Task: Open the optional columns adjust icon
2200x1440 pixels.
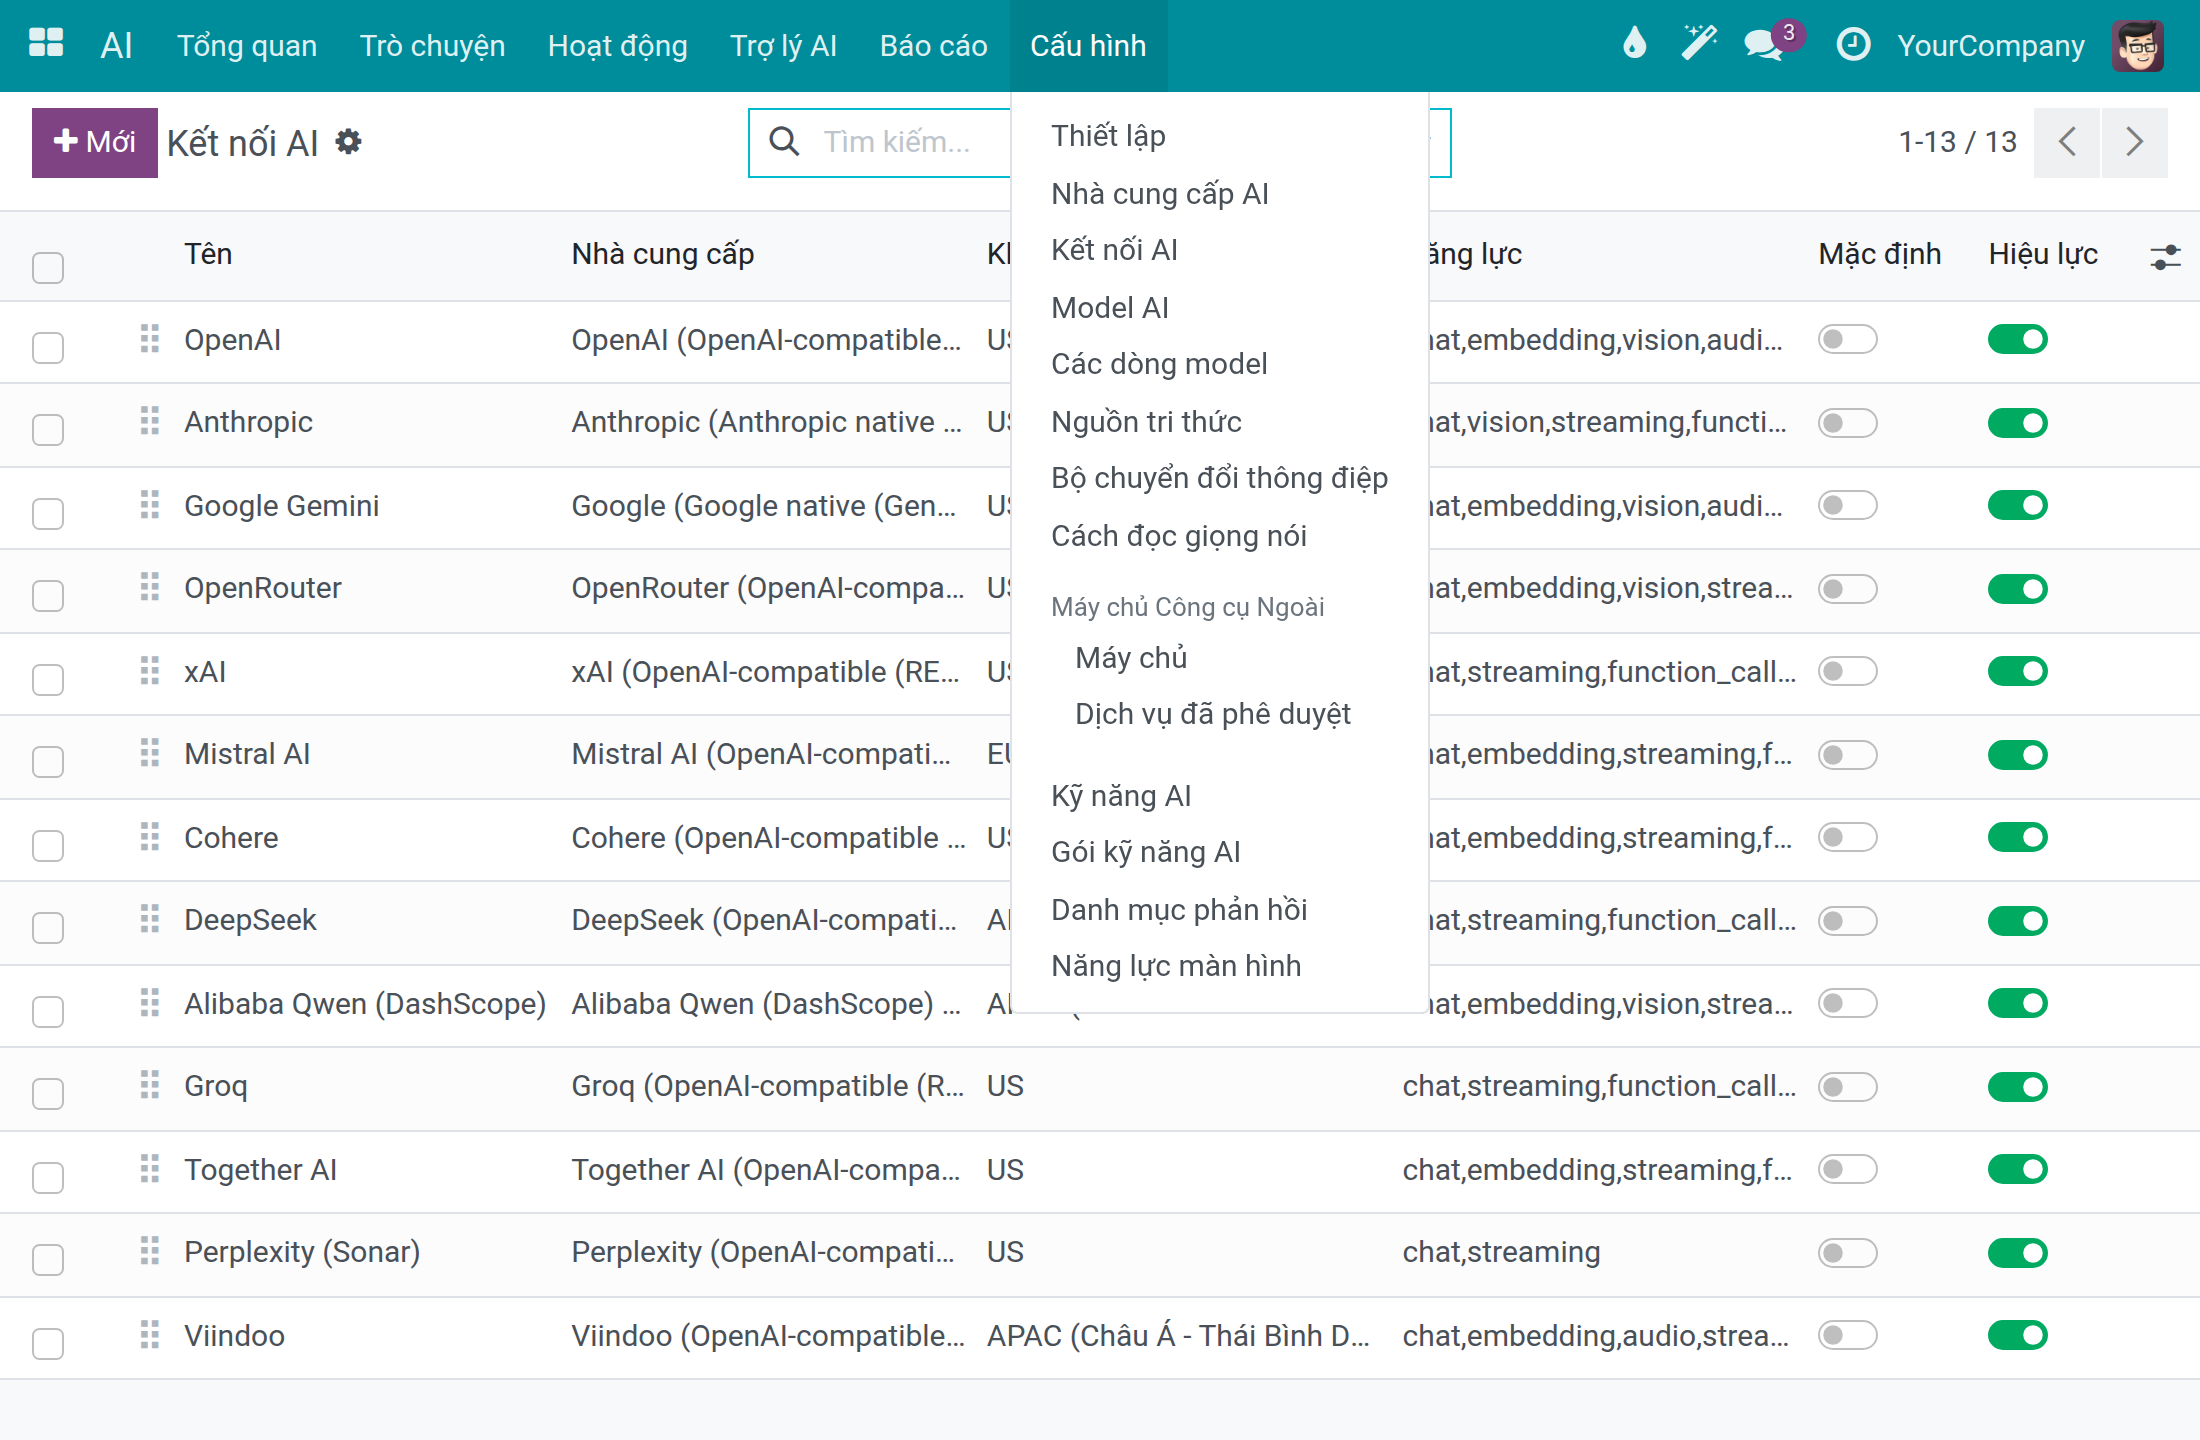Action: 2165,257
